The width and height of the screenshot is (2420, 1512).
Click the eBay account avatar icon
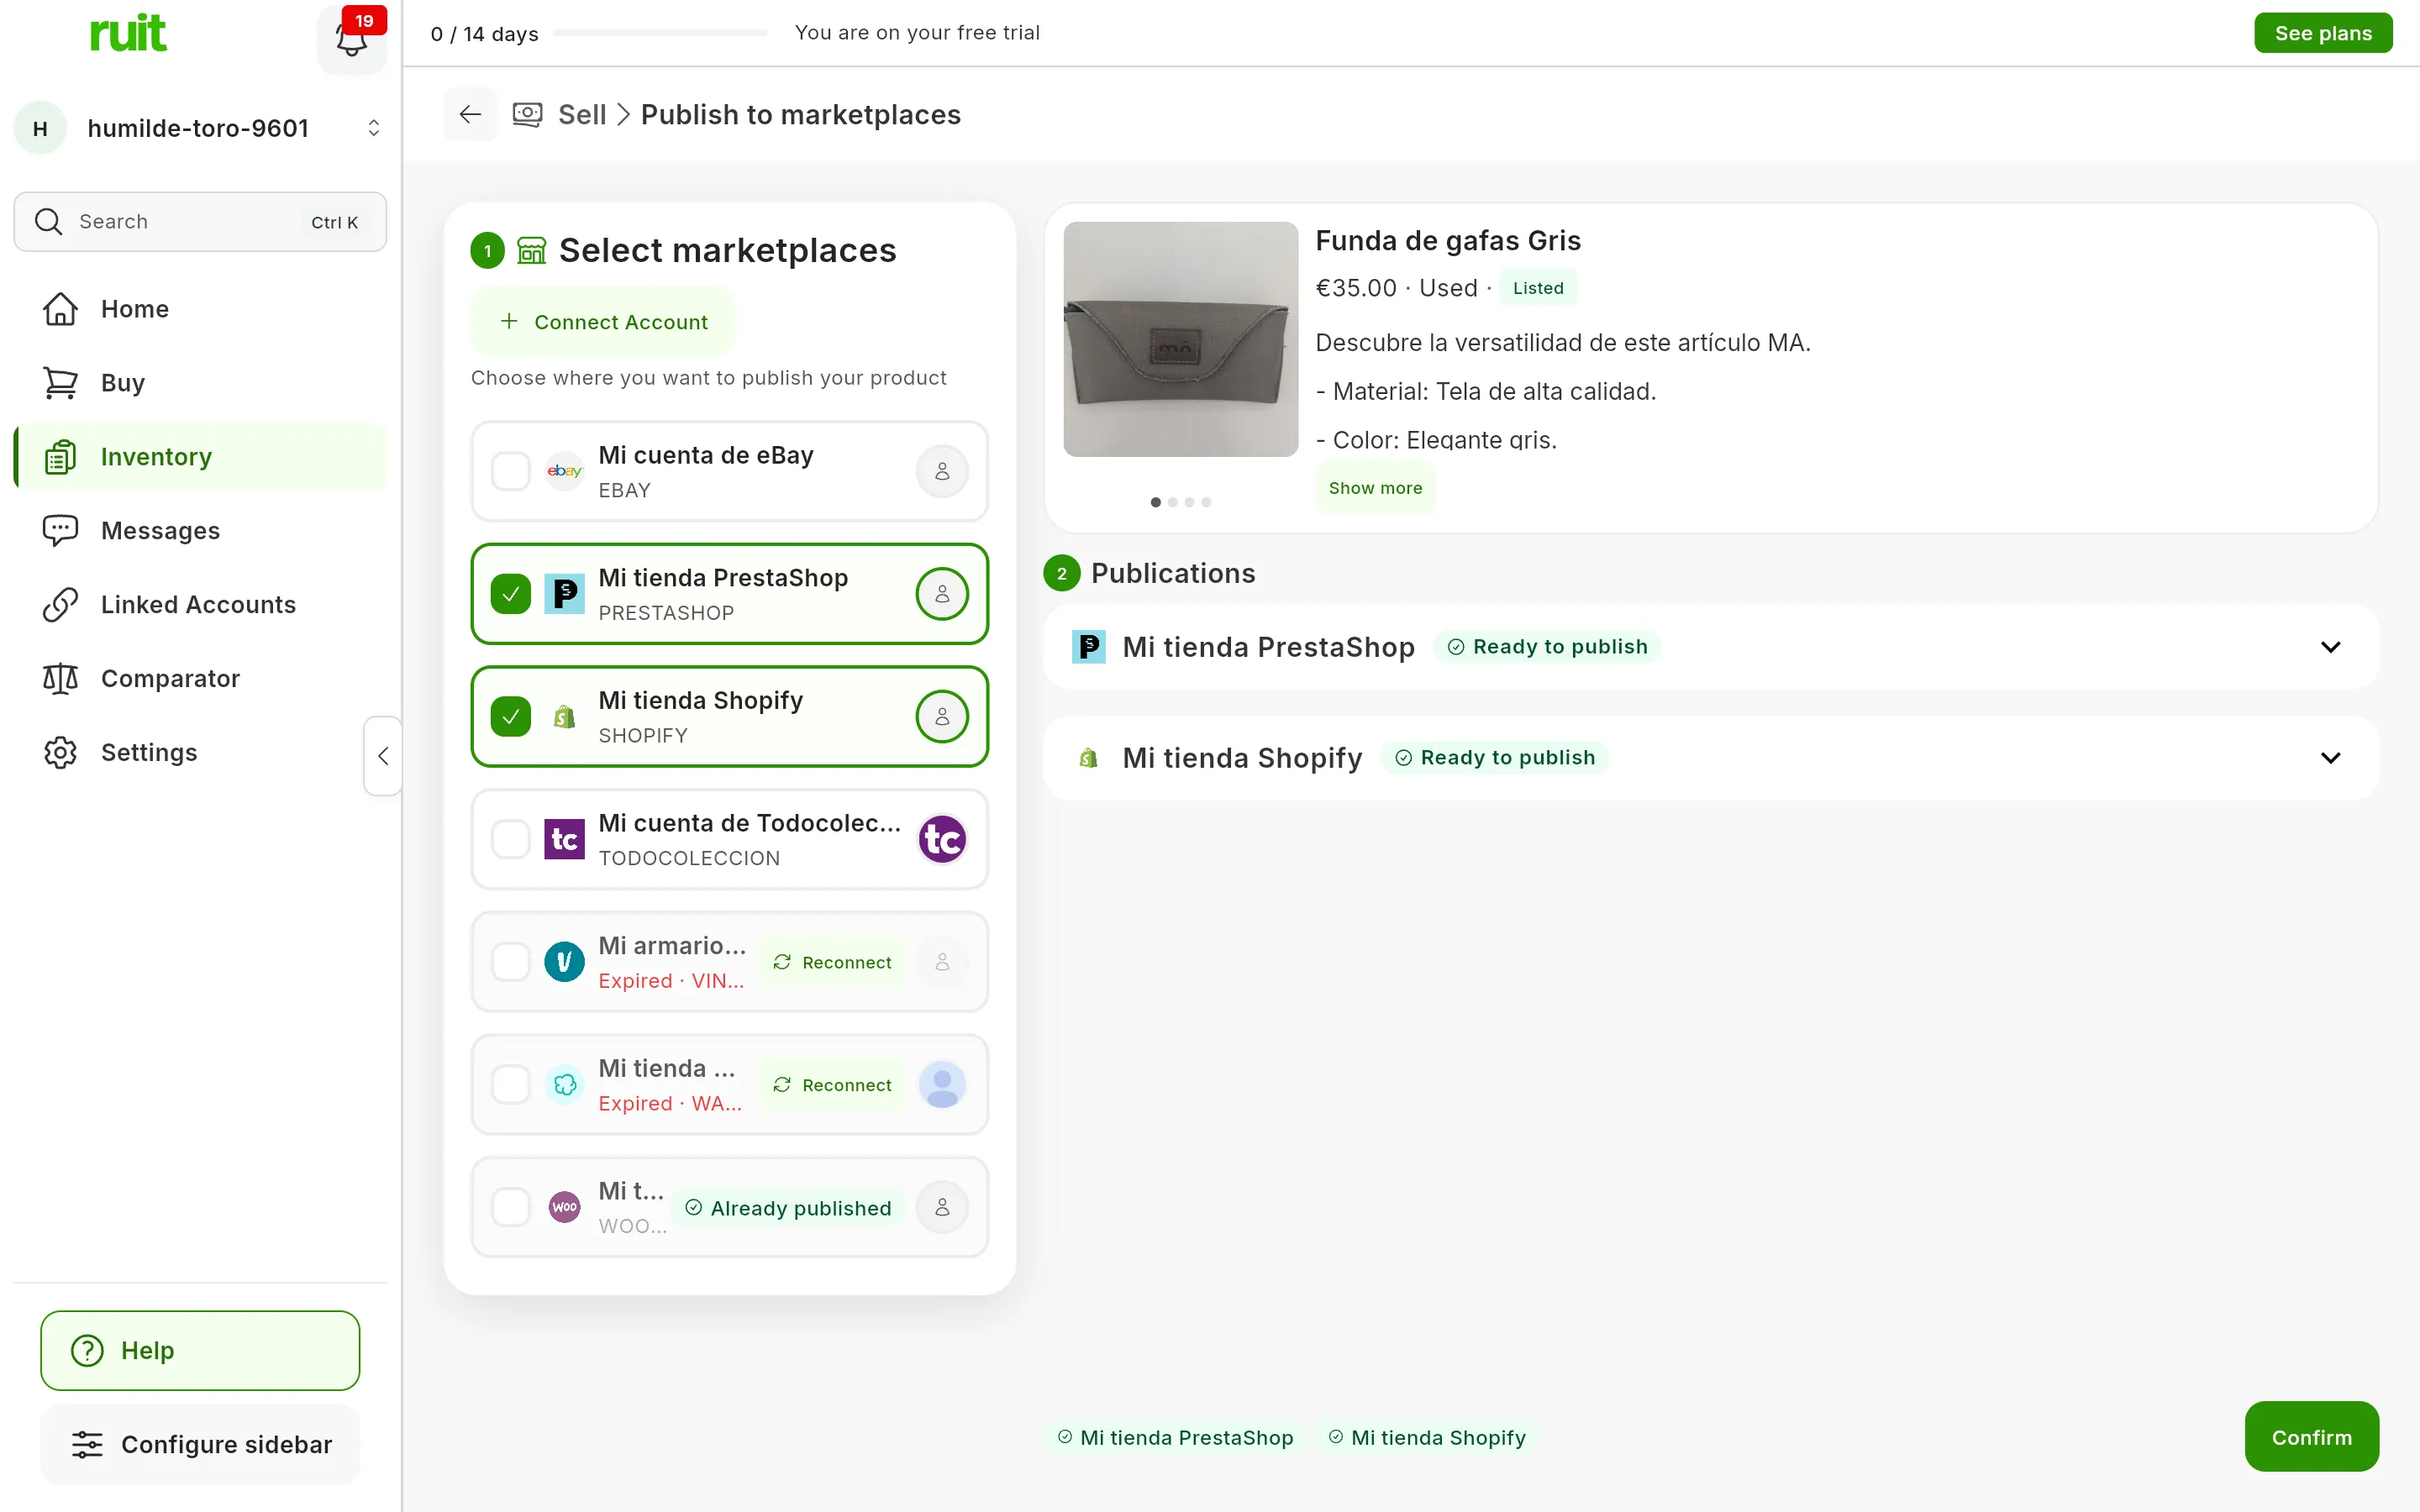click(x=942, y=471)
